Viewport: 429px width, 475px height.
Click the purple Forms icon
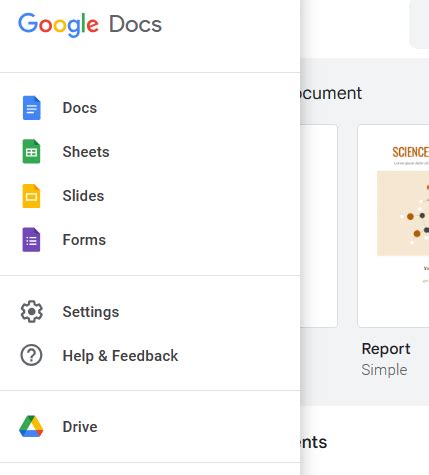coord(31,240)
